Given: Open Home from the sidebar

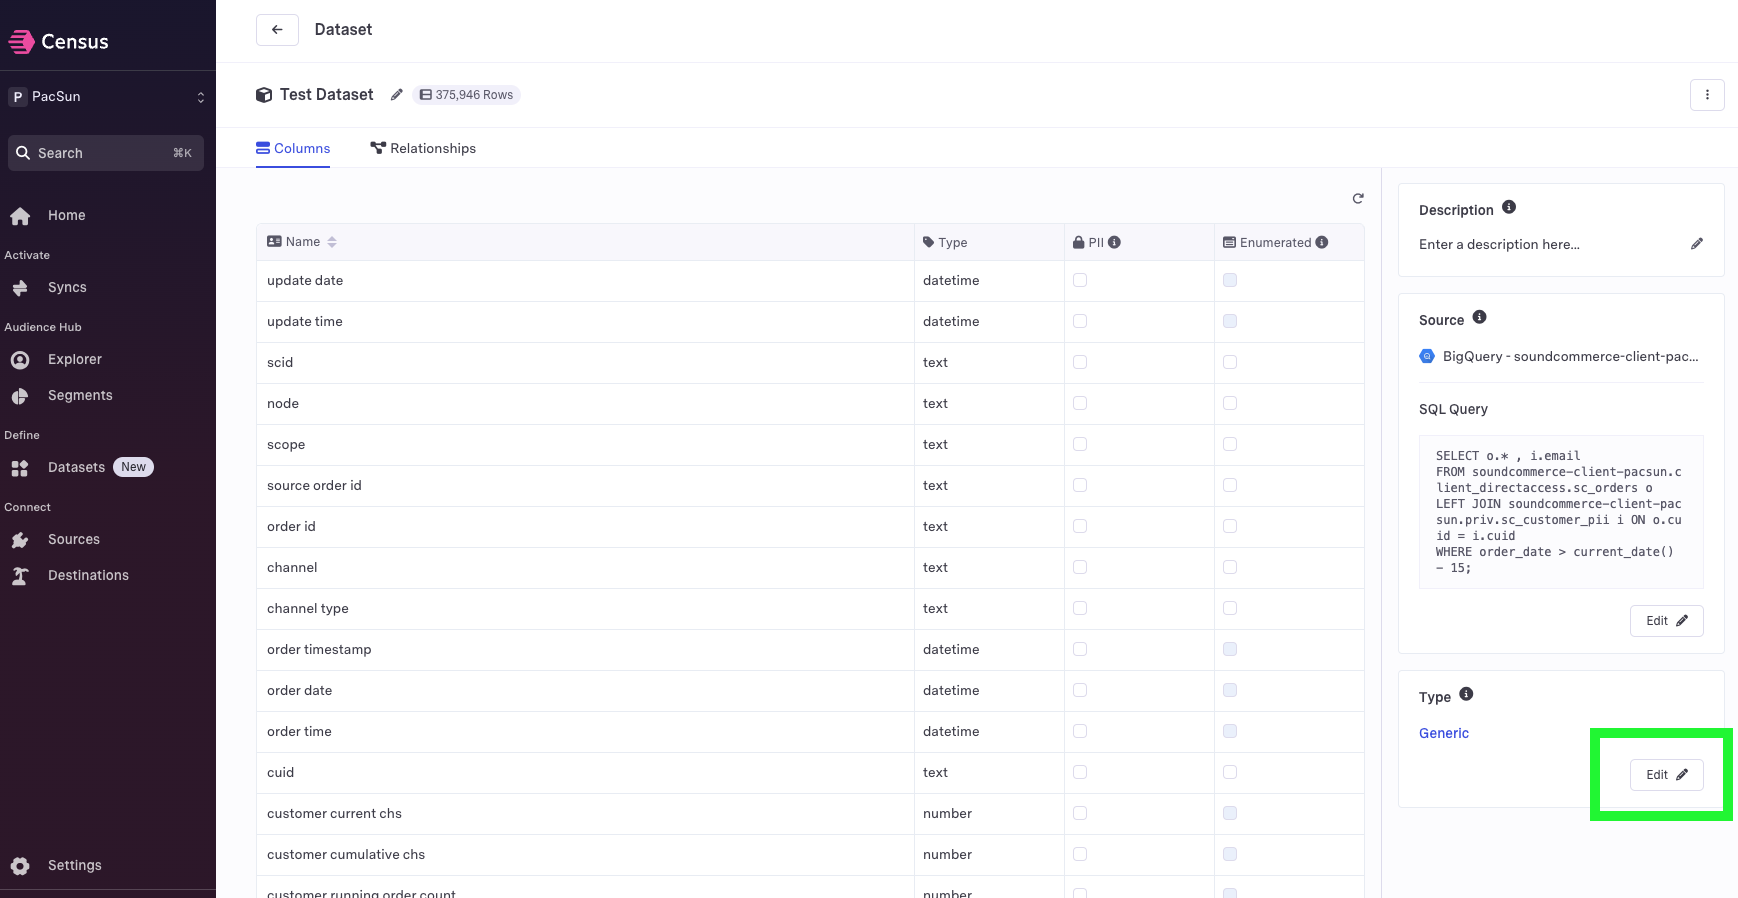Looking at the screenshot, I should [x=66, y=215].
